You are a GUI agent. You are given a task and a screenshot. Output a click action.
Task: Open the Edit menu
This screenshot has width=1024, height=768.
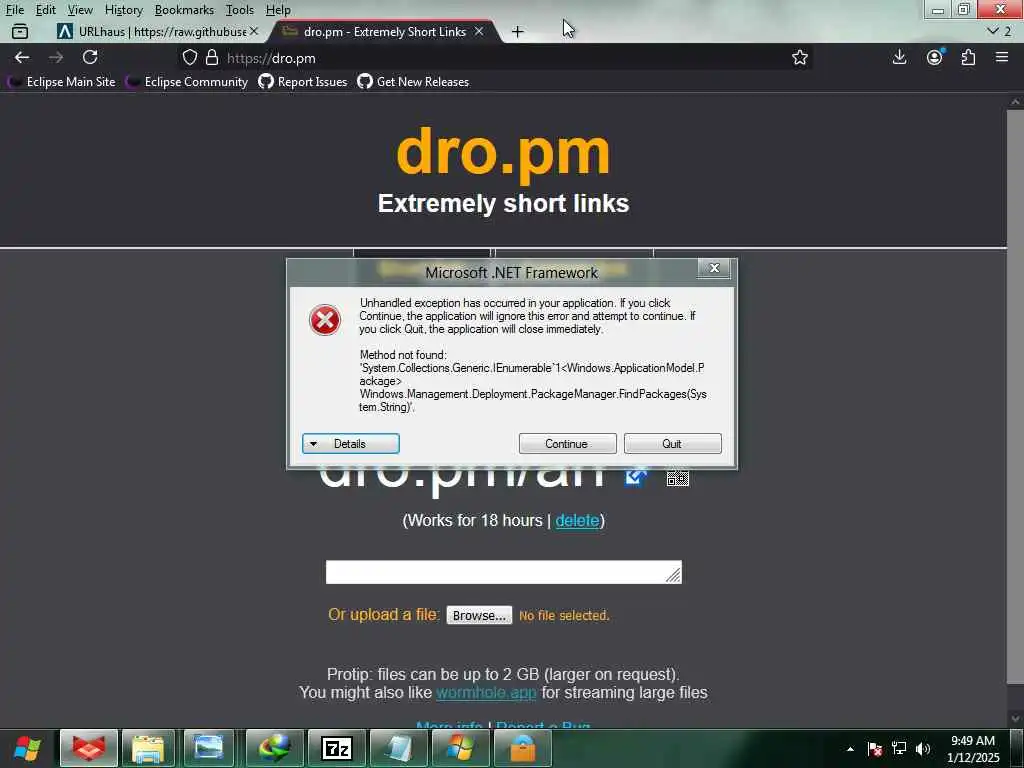click(x=46, y=10)
